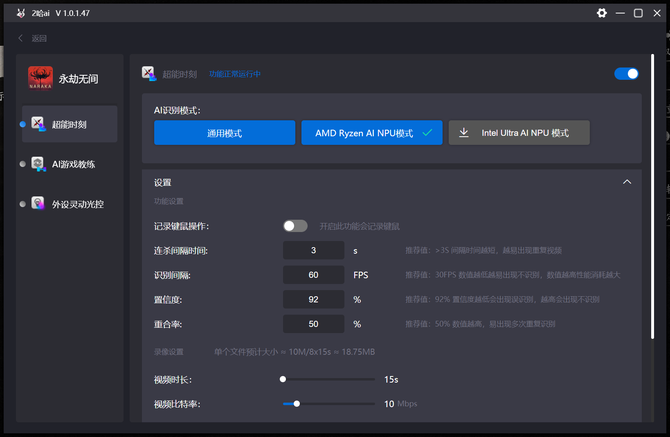This screenshot has width=670, height=437.
Task: Toggle off the 超能时刻 main switch
Action: pos(626,73)
